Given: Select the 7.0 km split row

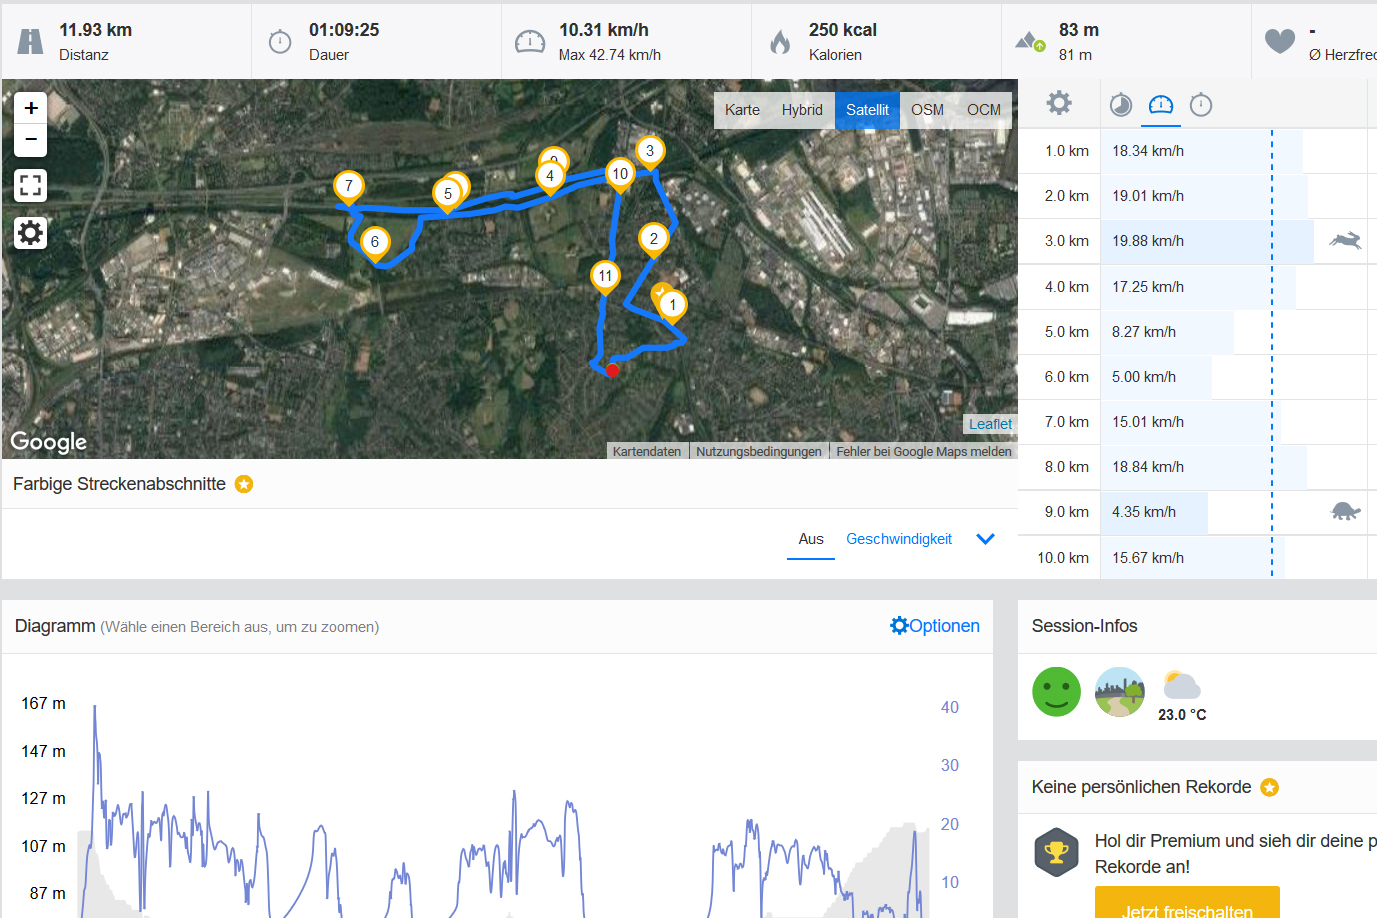Looking at the screenshot, I should point(1197,422).
